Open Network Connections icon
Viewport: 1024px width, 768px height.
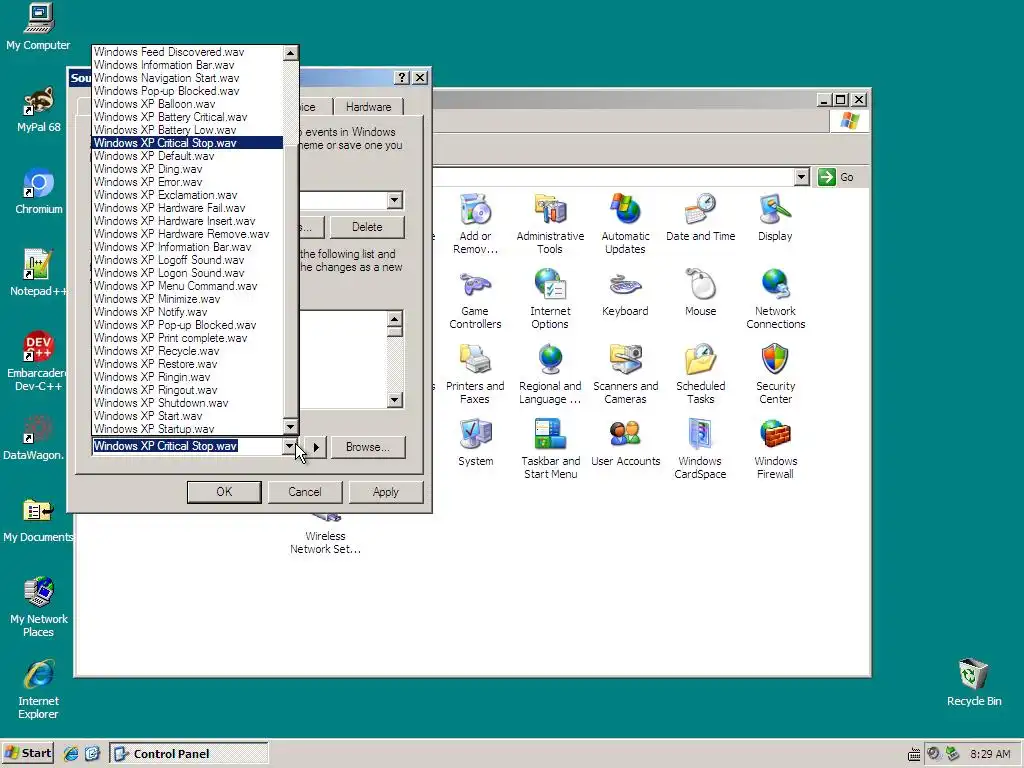tap(775, 298)
